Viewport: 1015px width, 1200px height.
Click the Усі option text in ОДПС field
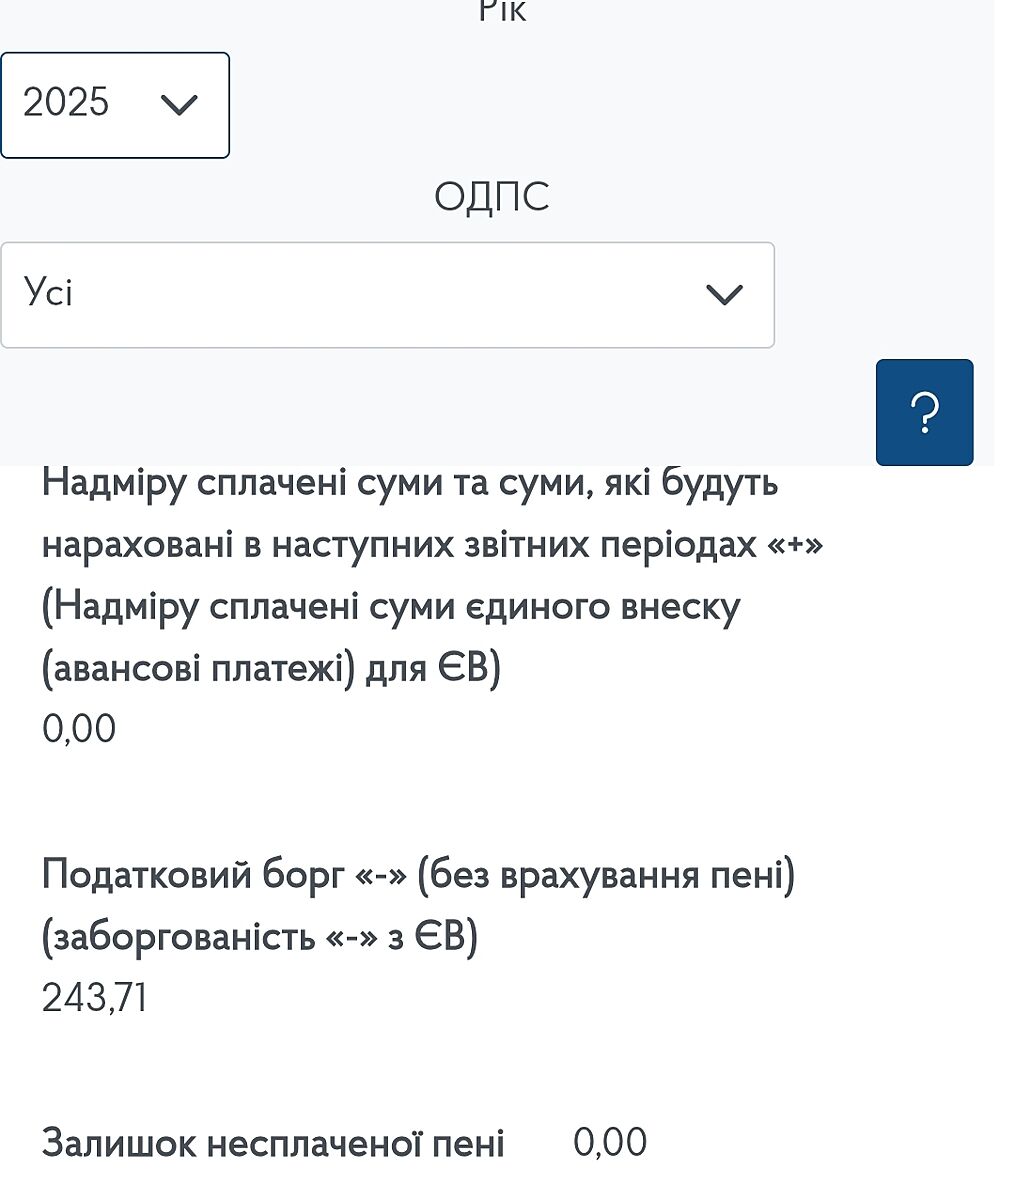point(49,292)
